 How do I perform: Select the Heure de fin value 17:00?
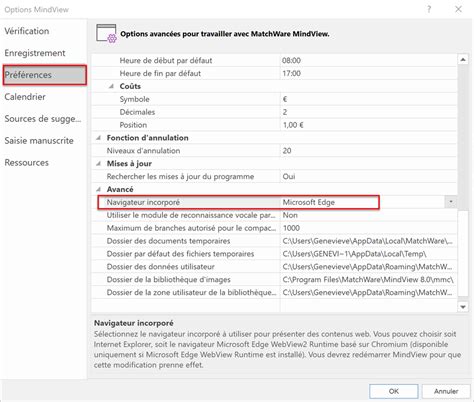pos(291,73)
